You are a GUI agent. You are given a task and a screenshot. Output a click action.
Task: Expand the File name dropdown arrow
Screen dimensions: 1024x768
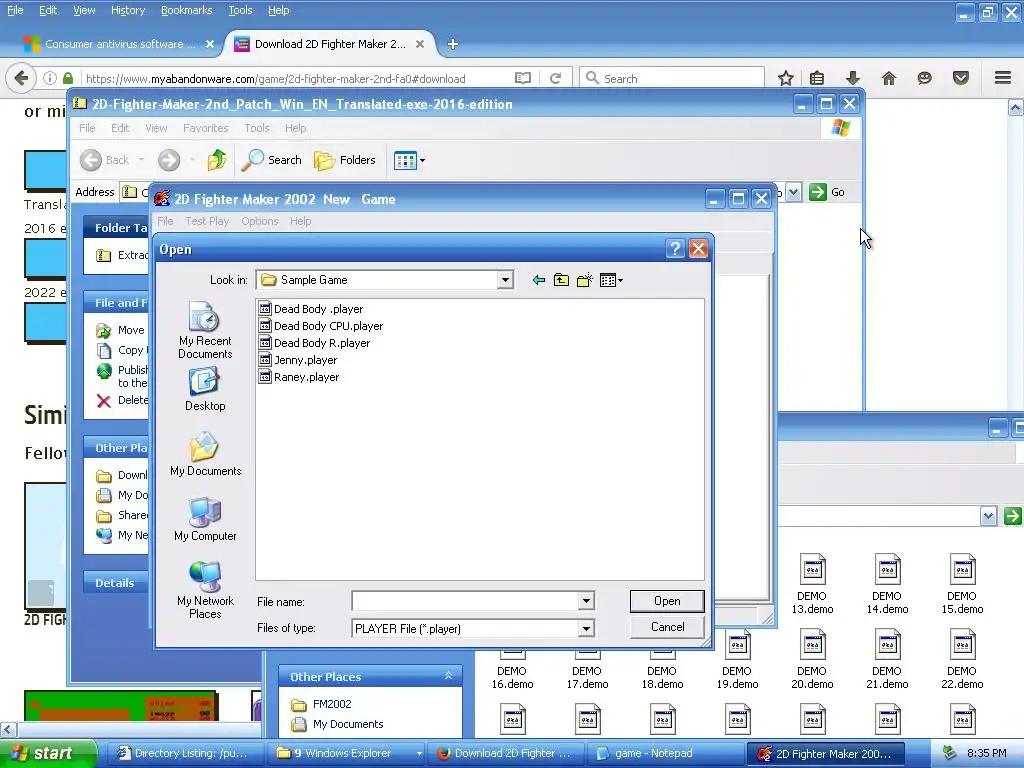[x=586, y=601]
